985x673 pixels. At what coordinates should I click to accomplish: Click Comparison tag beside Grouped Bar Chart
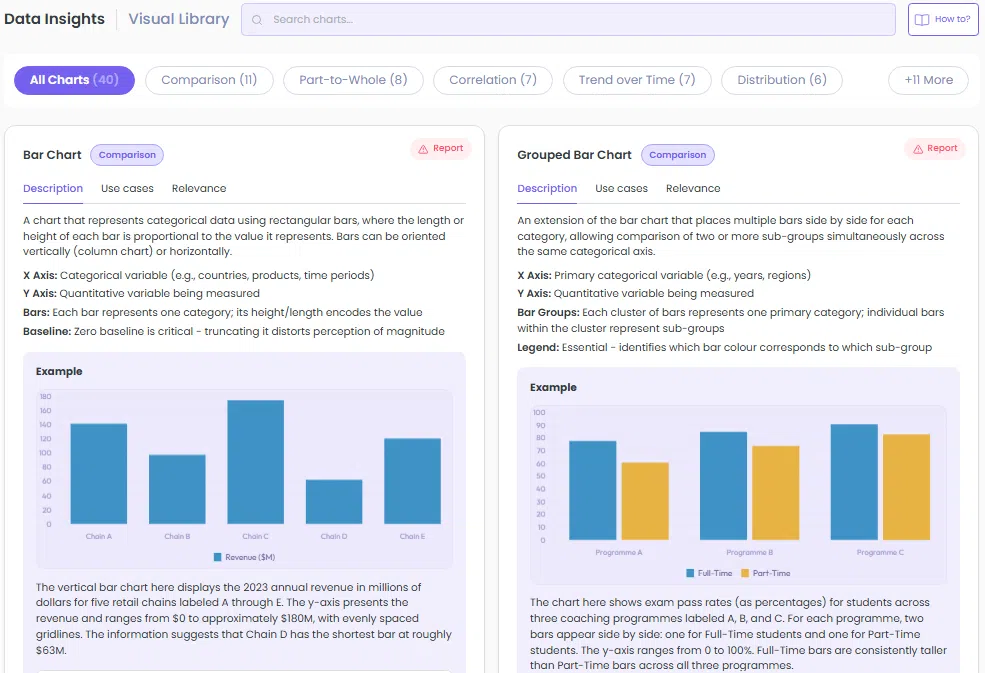677,155
